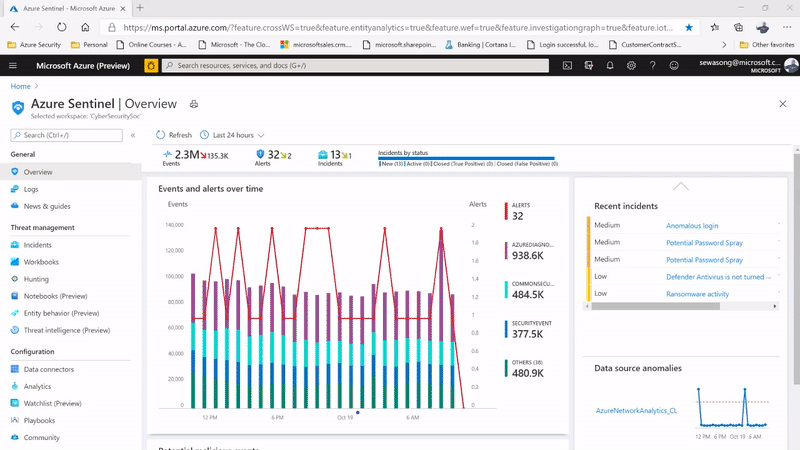Open Cloud Shell from the top bar
Image resolution: width=800 pixels, height=450 pixels.
click(567, 66)
